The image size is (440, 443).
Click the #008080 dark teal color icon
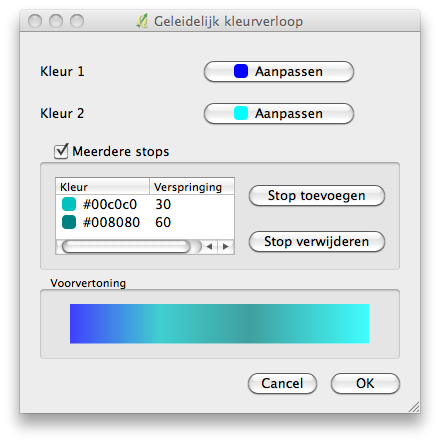(x=69, y=222)
